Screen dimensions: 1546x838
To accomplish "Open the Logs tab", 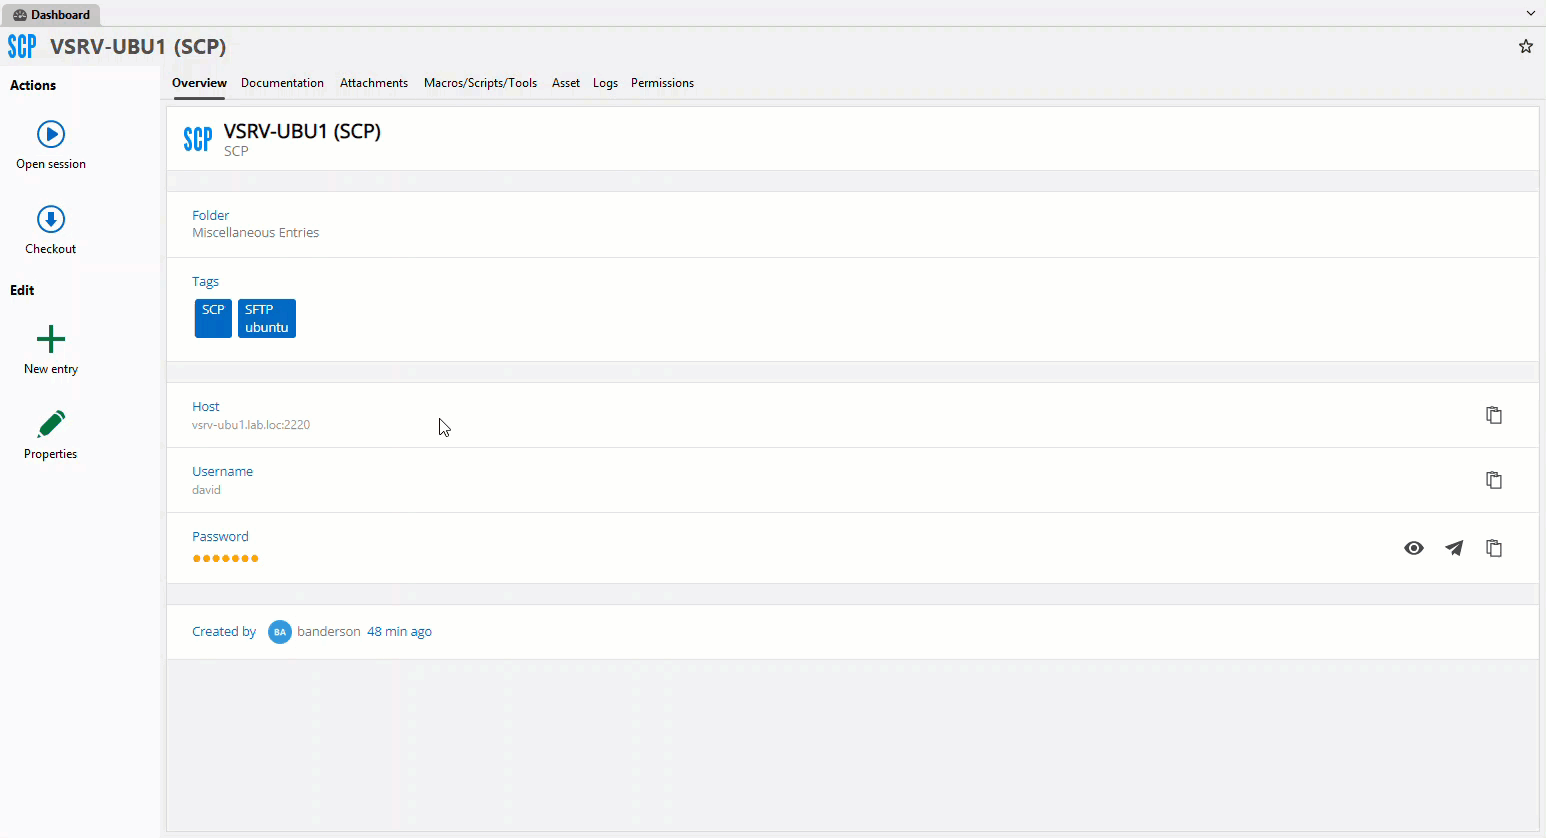I will click(605, 83).
